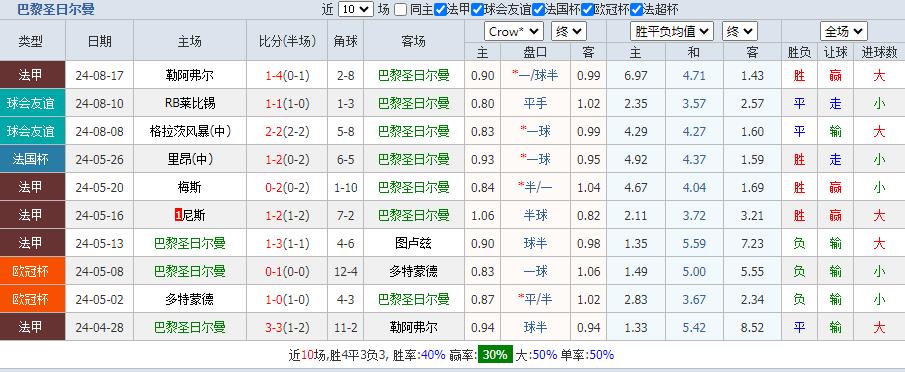
Task: Click the 法国杯 label for 24-05-26
Action: pos(31,159)
